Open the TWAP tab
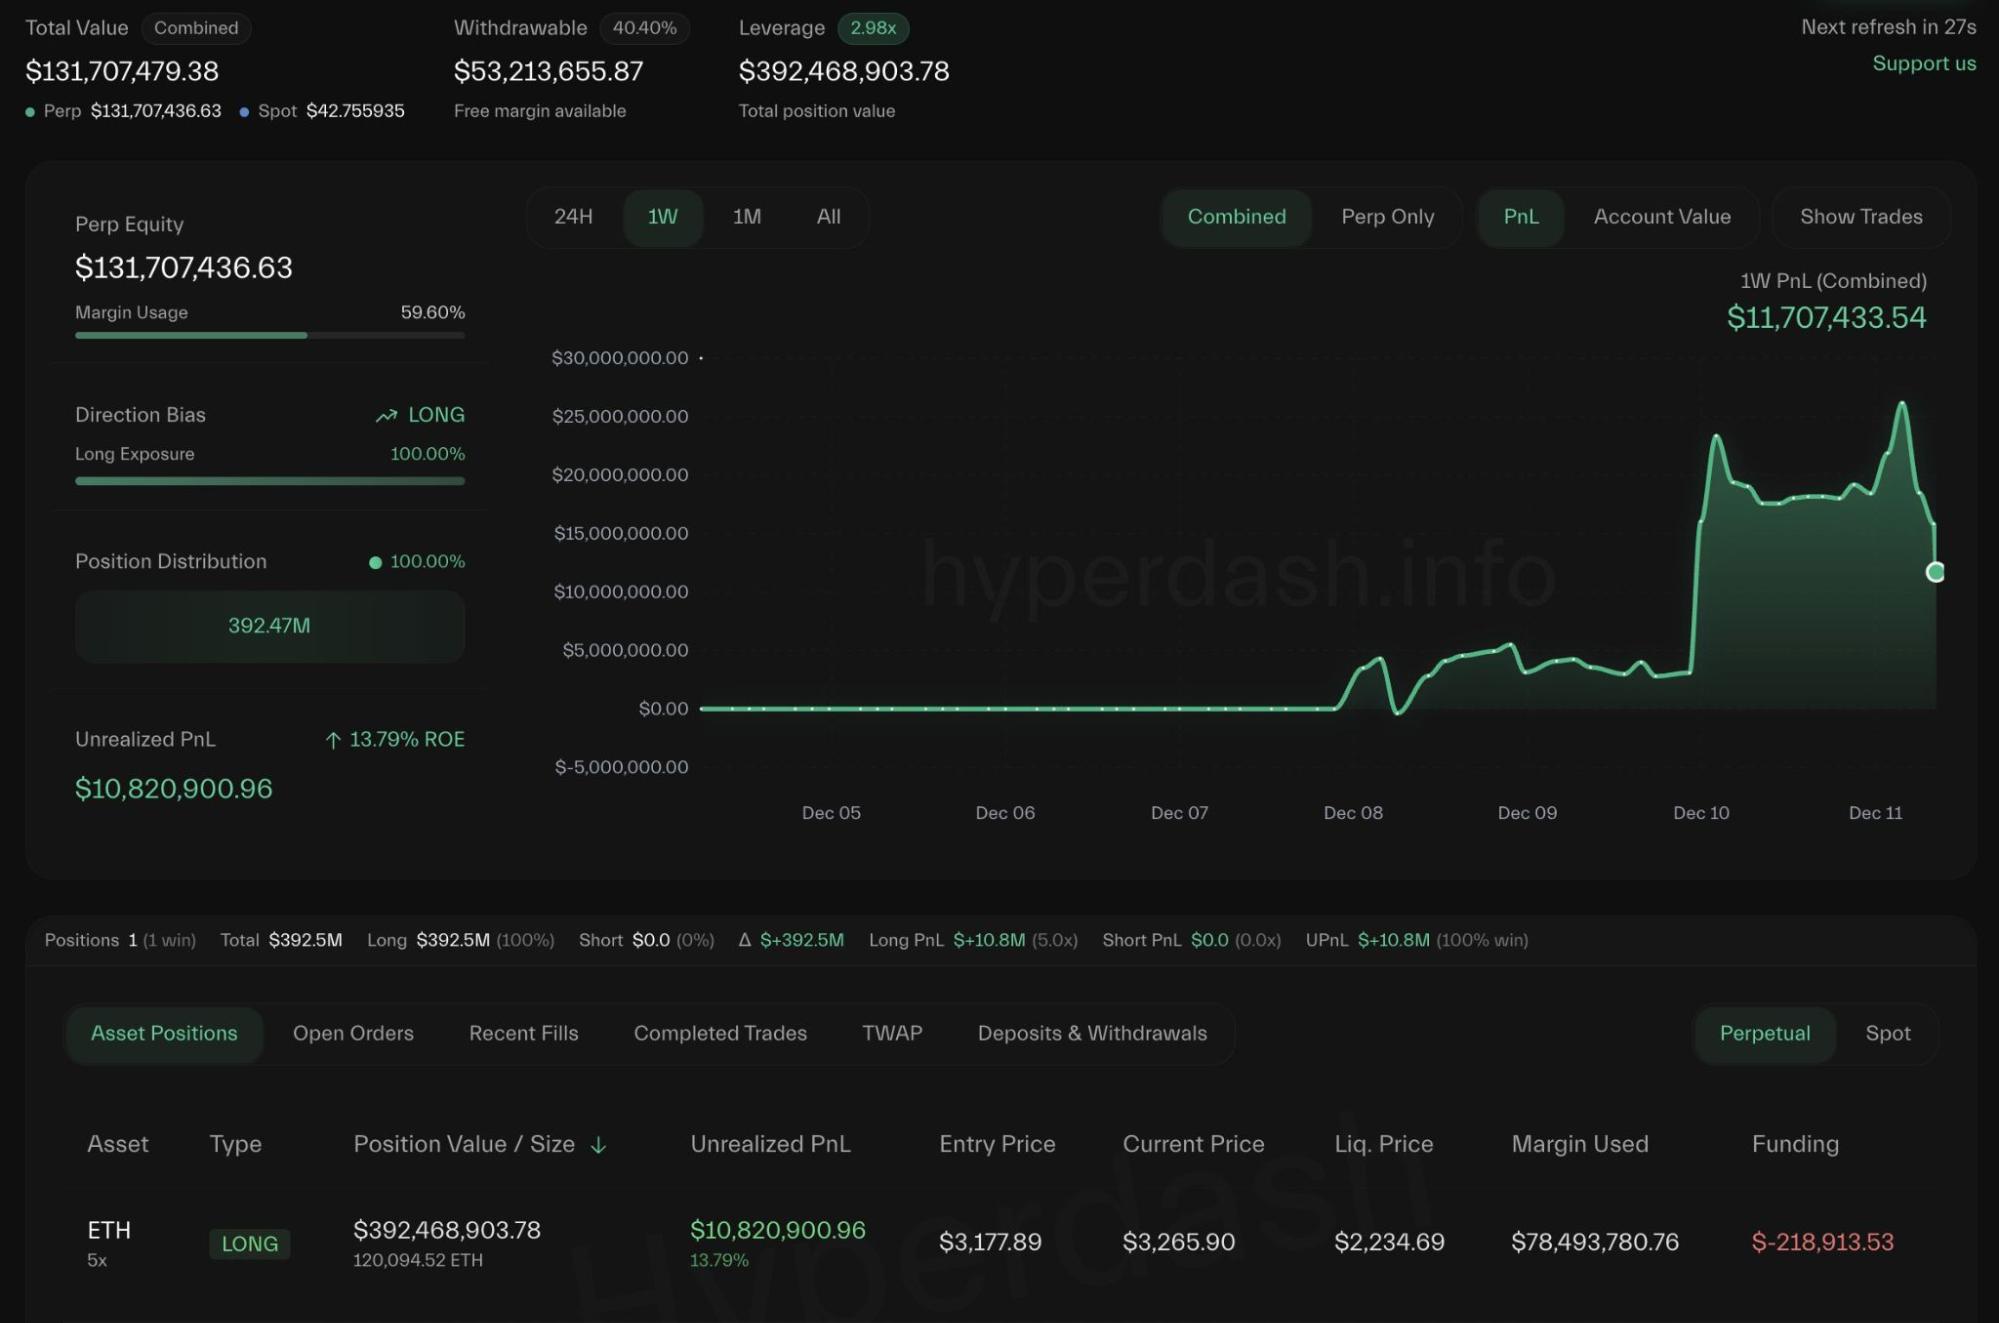The image size is (1999, 1323). 890,1033
